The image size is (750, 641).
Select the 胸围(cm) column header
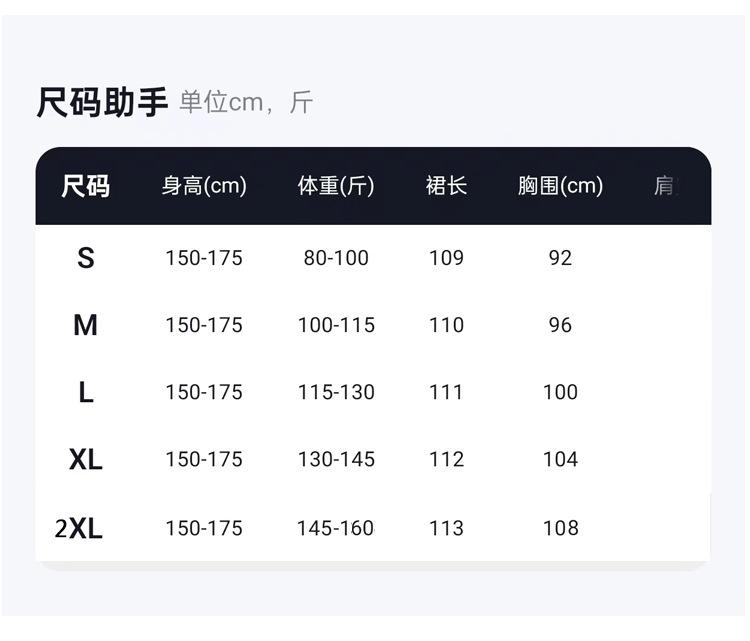point(560,186)
